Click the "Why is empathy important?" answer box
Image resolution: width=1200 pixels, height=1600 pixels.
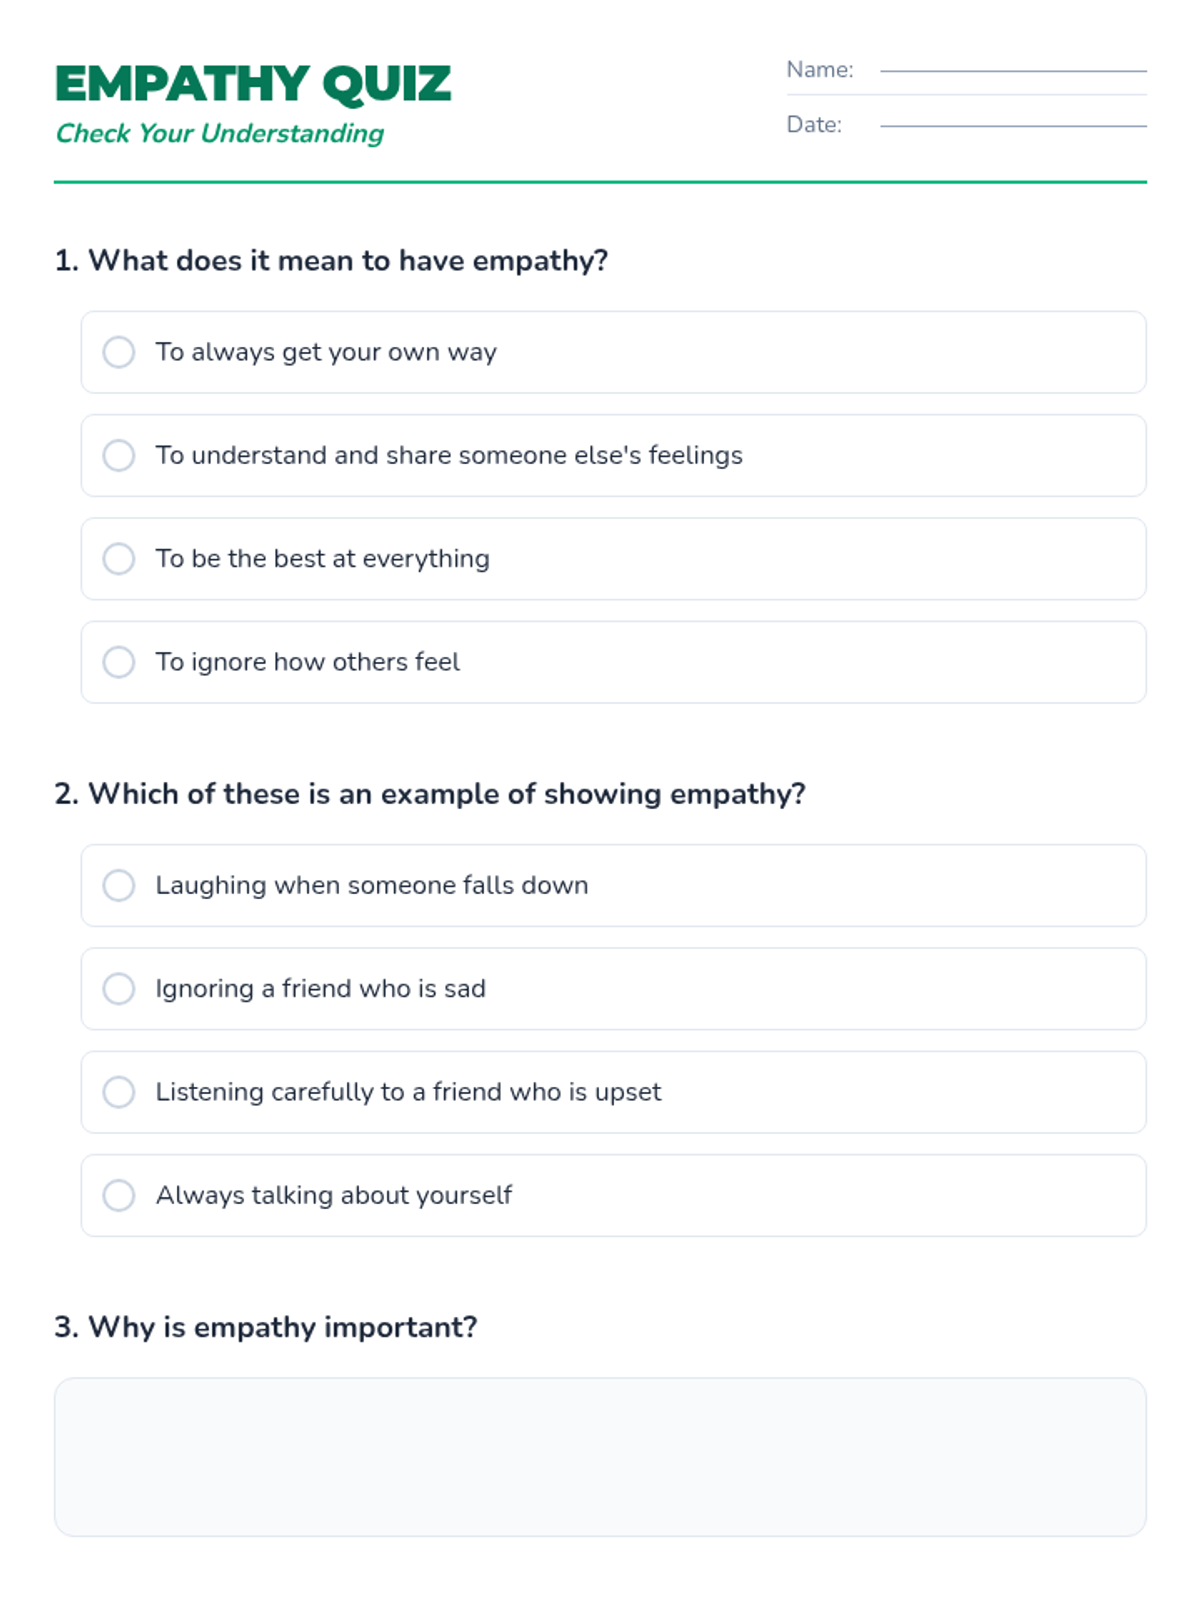tap(600, 1456)
